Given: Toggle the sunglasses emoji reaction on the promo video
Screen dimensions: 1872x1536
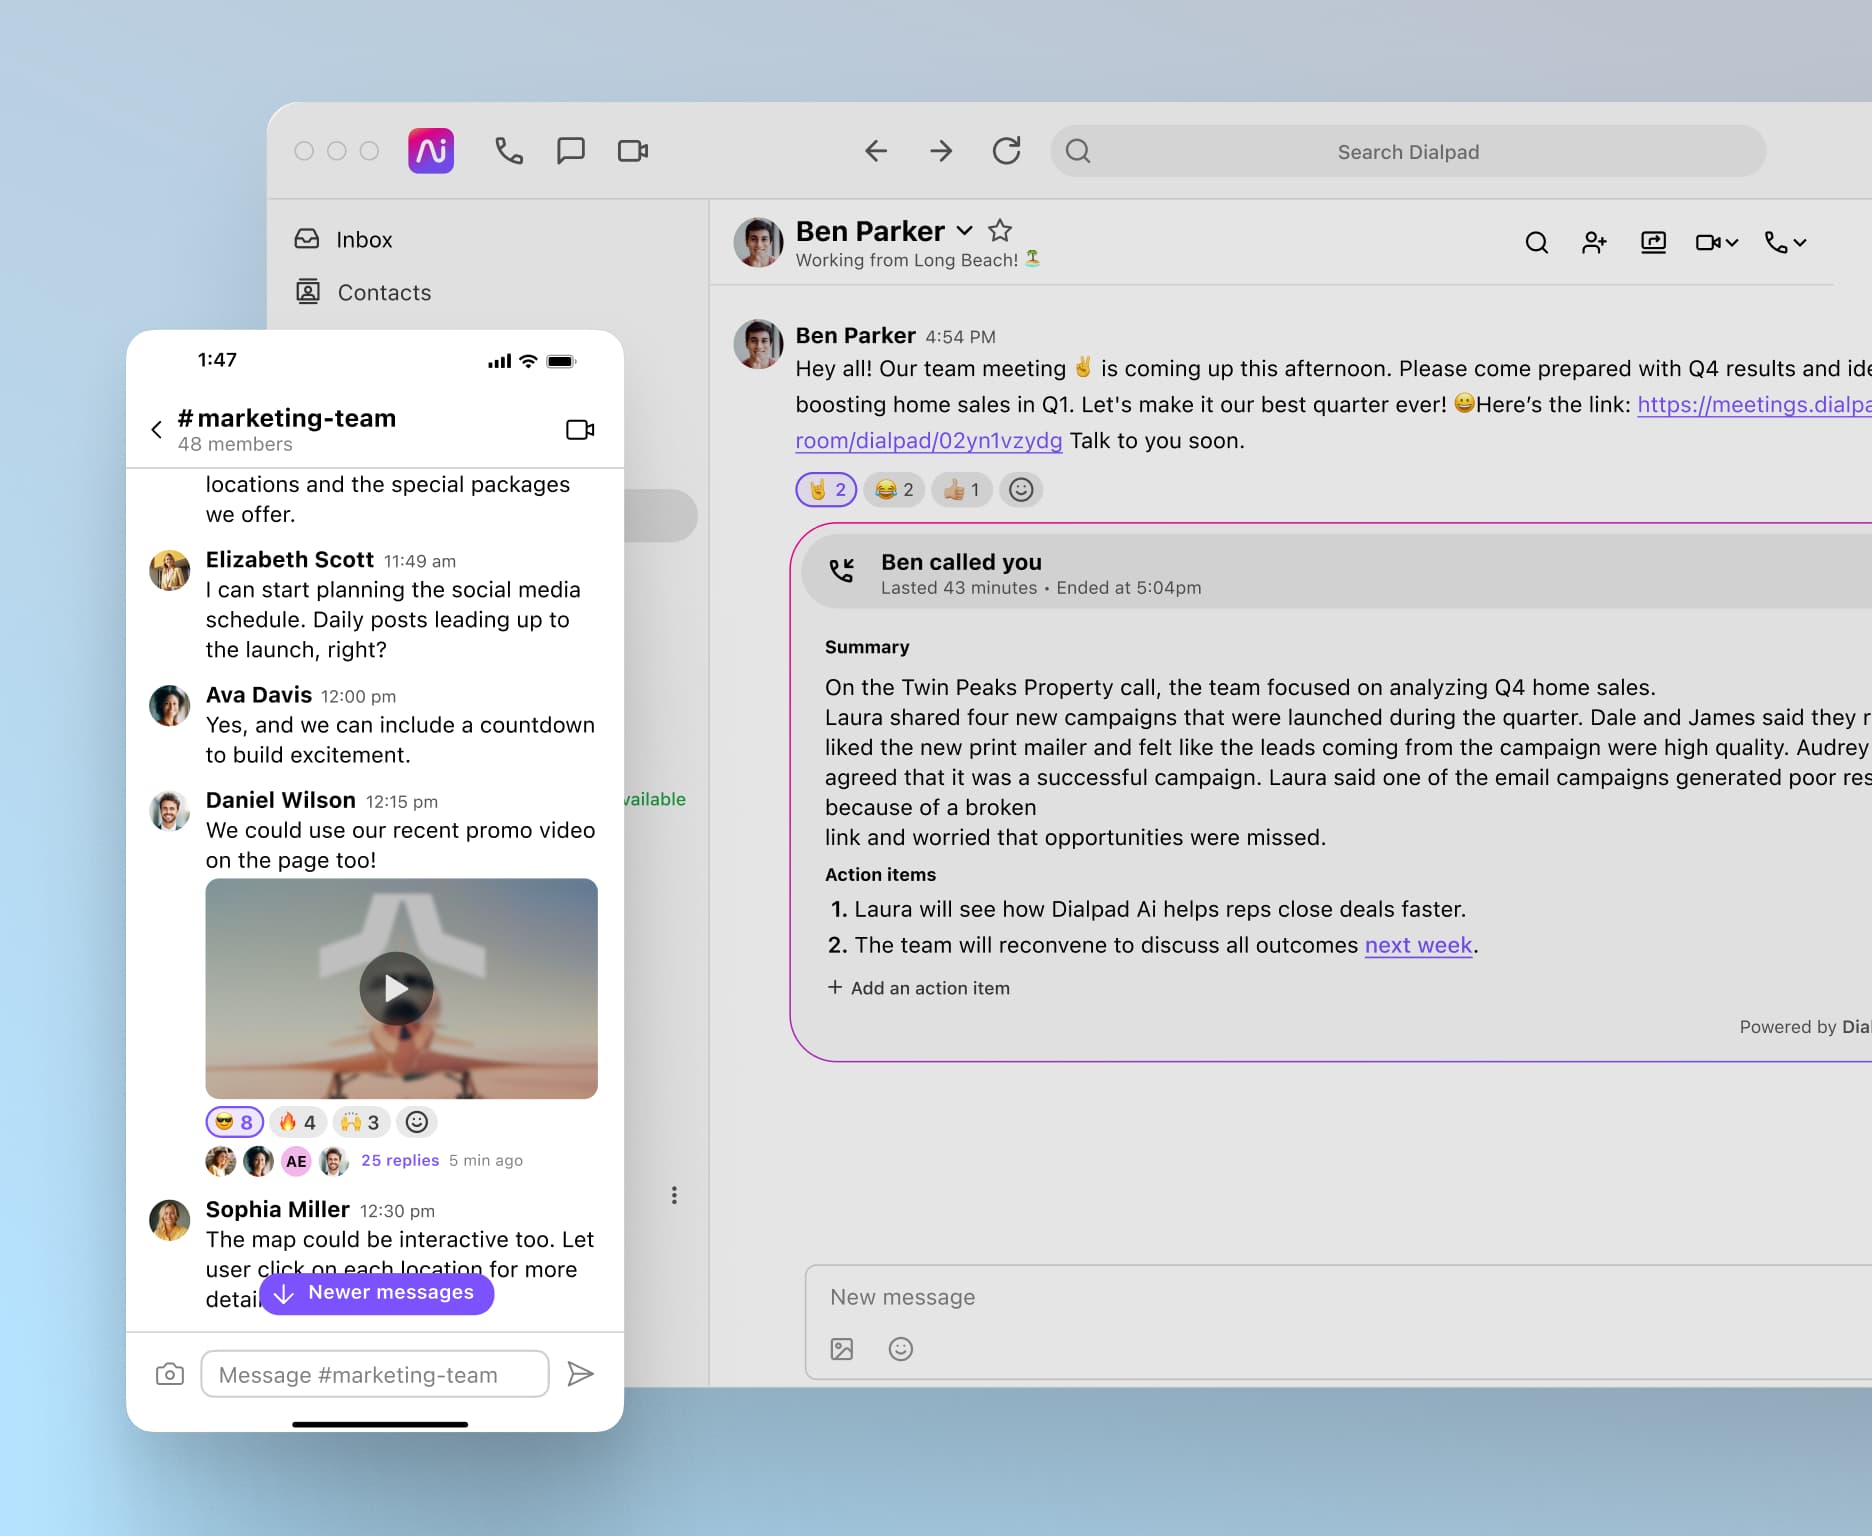Looking at the screenshot, I should point(233,1122).
